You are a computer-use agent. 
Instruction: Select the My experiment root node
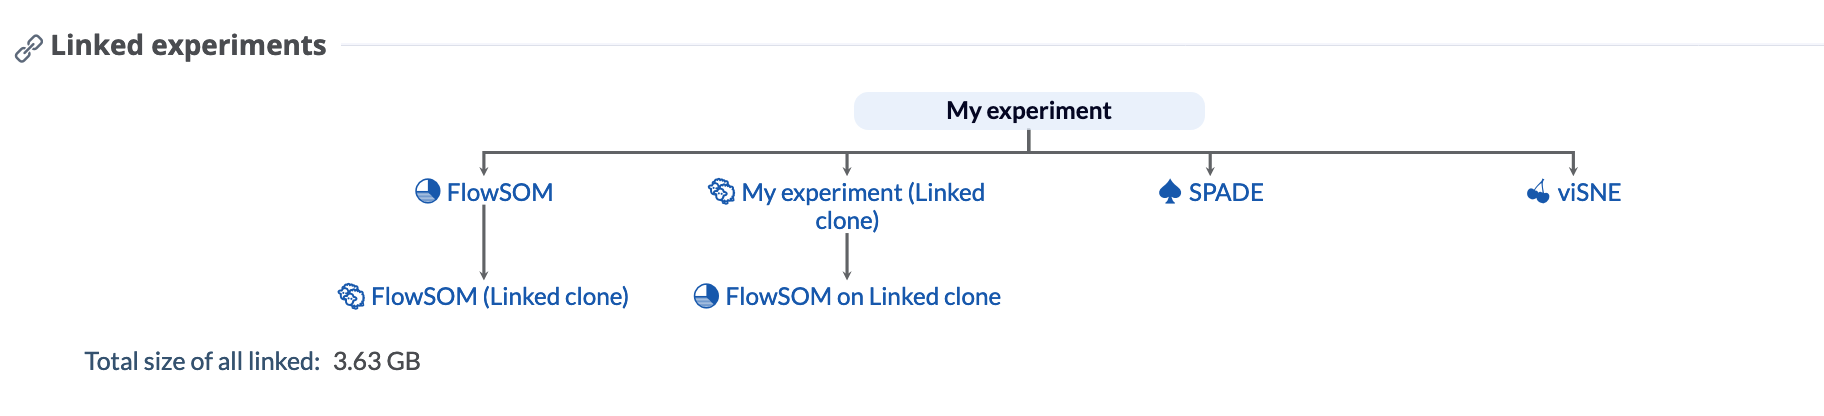1029,110
